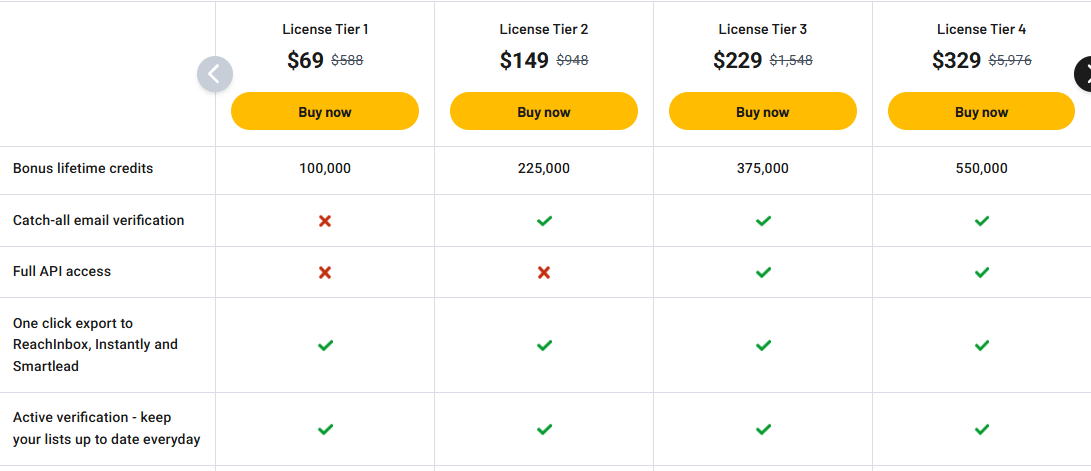Buy License Tier 2 for $149

(x=544, y=112)
